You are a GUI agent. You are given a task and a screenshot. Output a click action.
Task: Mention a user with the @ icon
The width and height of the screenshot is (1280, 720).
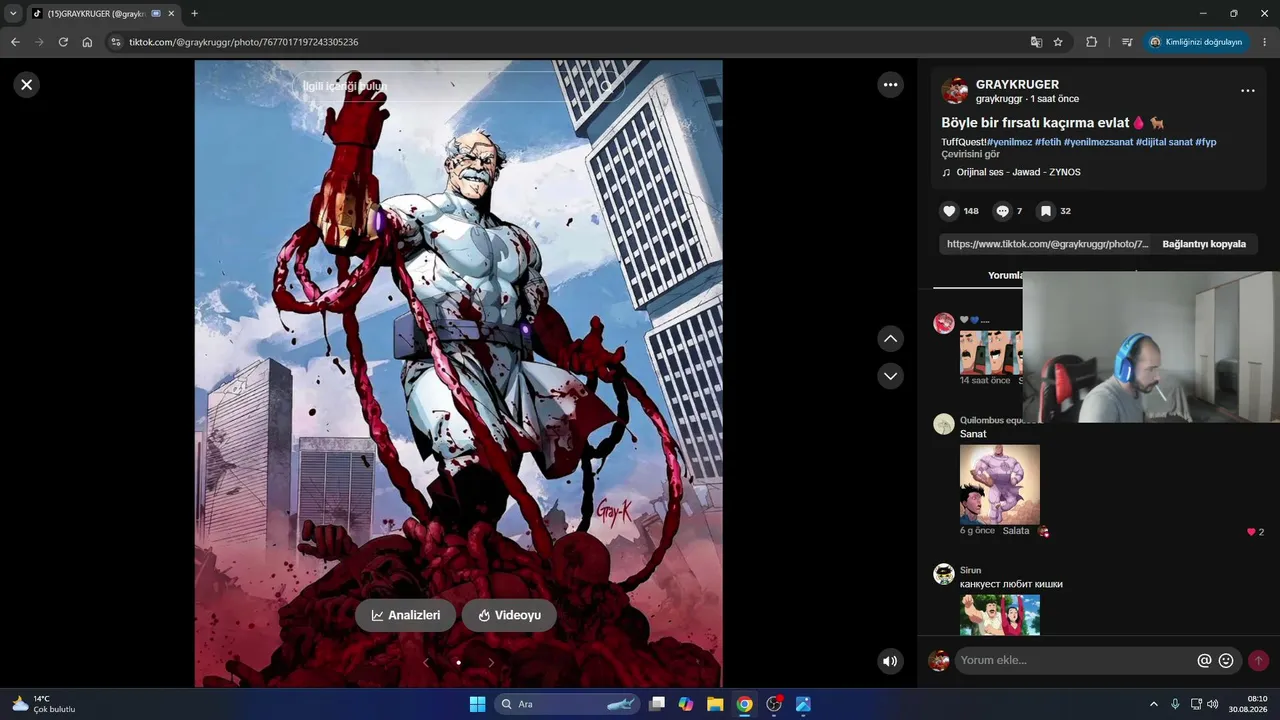point(1204,660)
